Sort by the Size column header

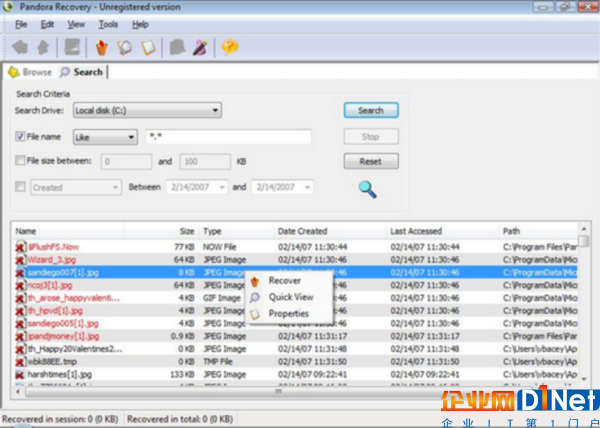tap(161, 231)
